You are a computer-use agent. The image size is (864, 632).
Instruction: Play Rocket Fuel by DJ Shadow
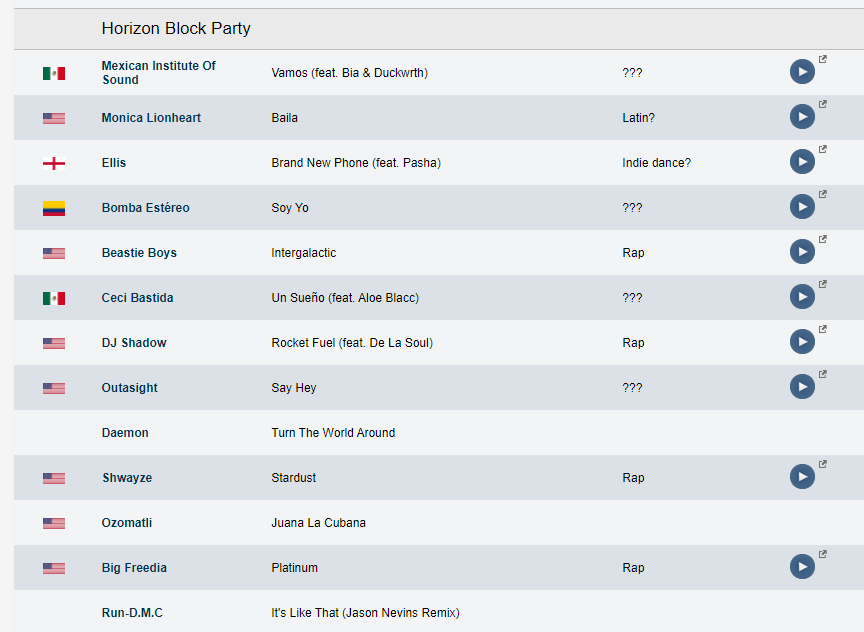pyautogui.click(x=802, y=342)
